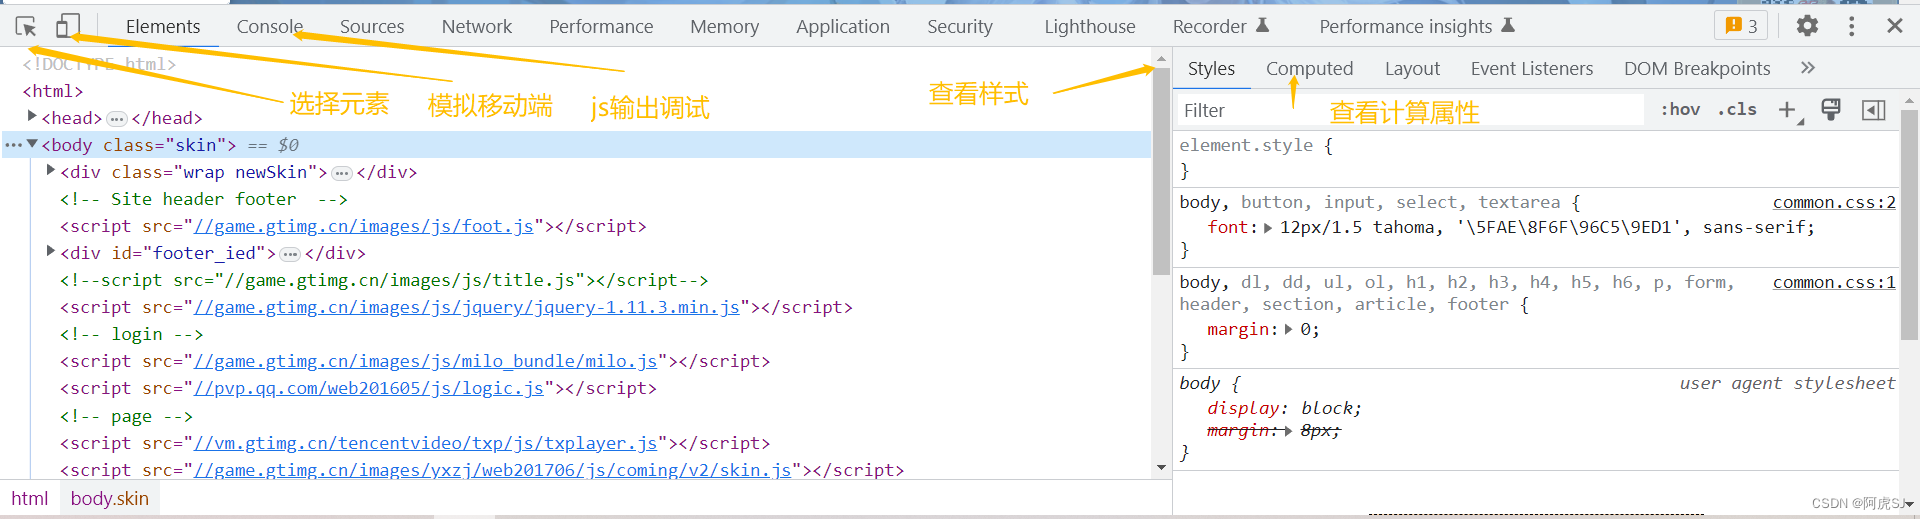Expand the div class="wrap newSkin" node
1920x519 pixels.
[51, 171]
